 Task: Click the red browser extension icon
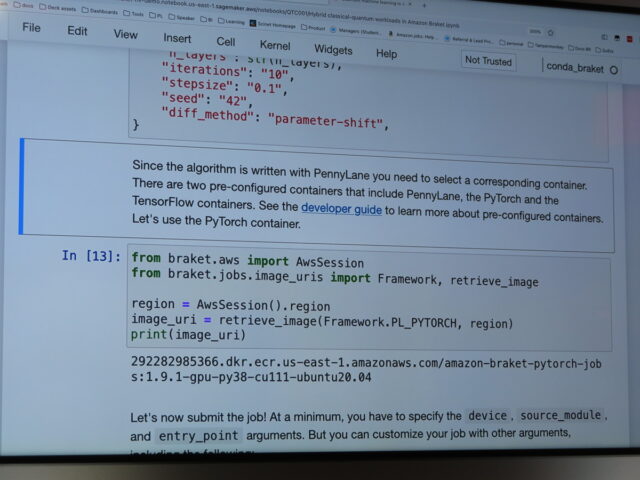click(629, 39)
